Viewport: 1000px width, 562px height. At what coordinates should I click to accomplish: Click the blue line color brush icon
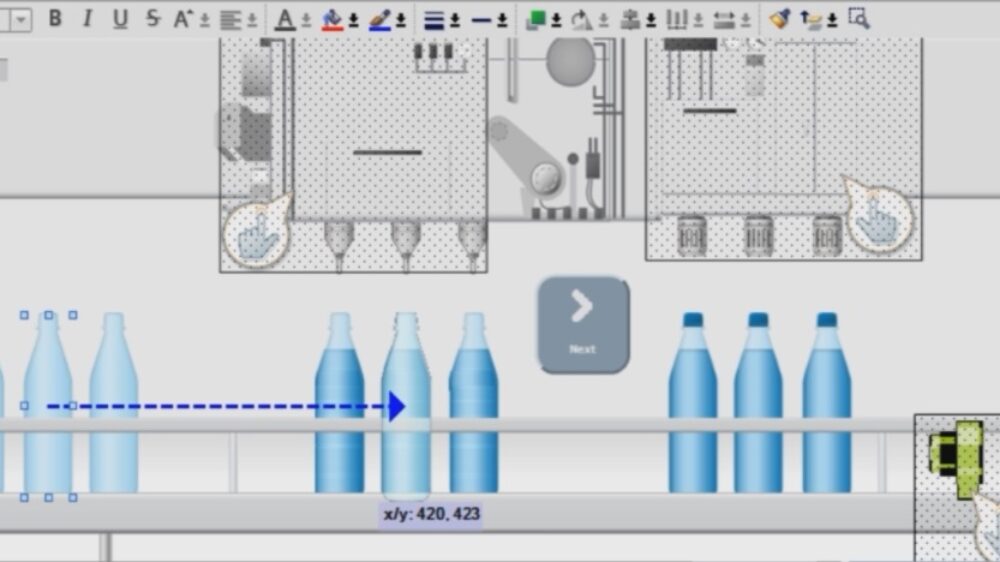pos(379,20)
